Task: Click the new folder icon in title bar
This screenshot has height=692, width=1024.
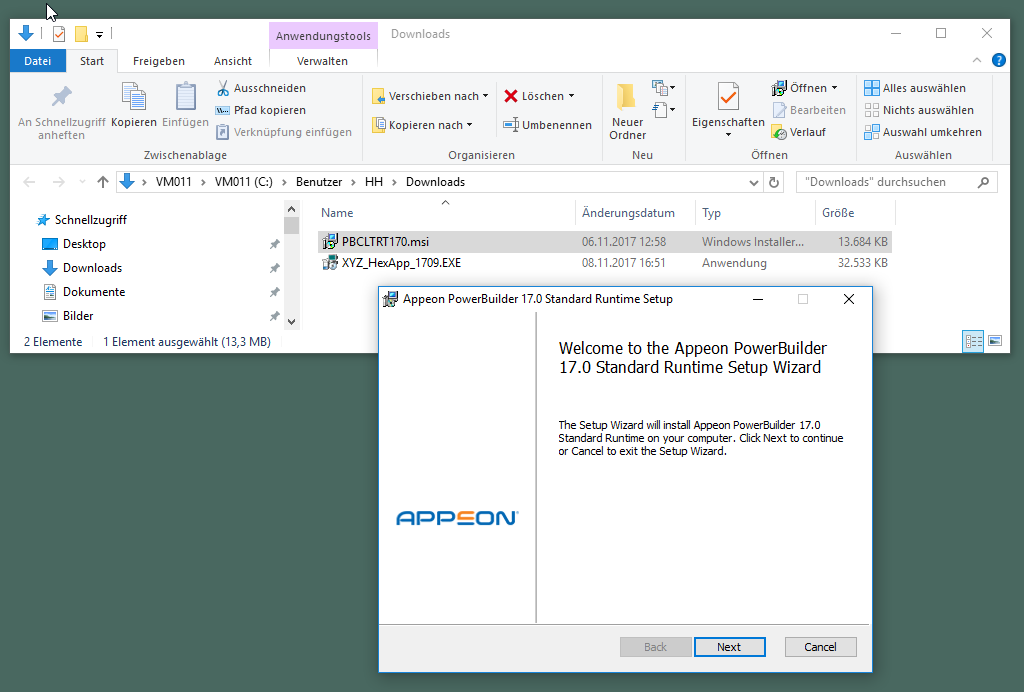Action: (81, 33)
